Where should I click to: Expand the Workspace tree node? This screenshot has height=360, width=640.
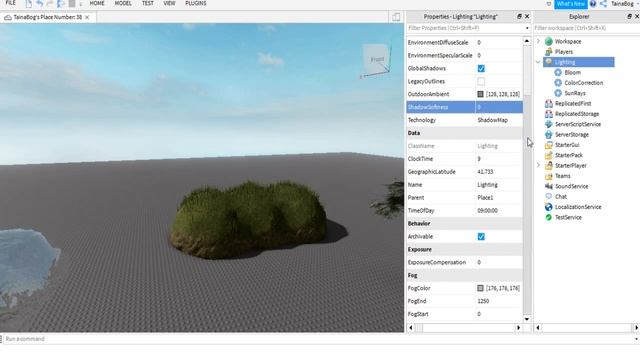pyautogui.click(x=538, y=41)
